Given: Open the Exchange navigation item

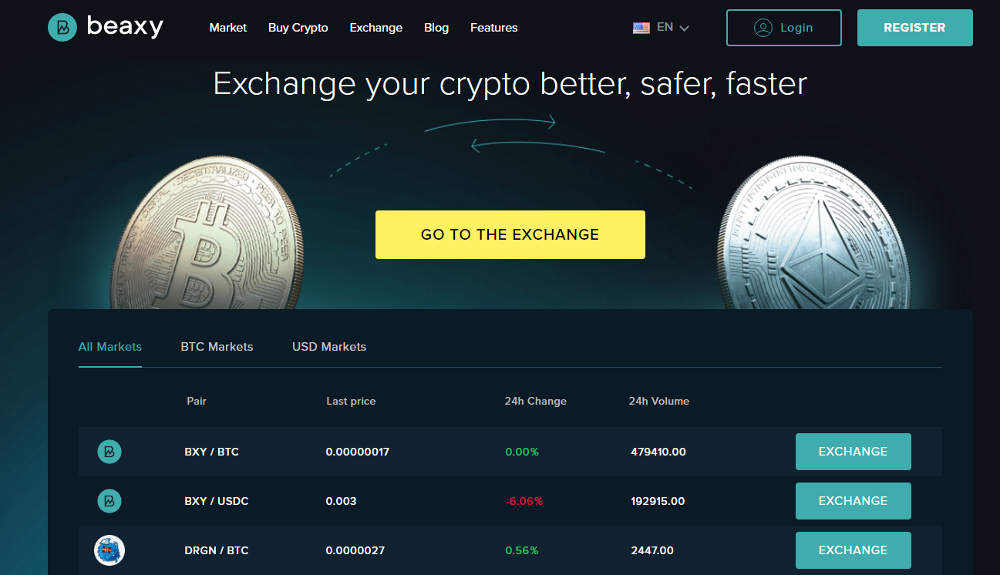Looking at the screenshot, I should (376, 27).
